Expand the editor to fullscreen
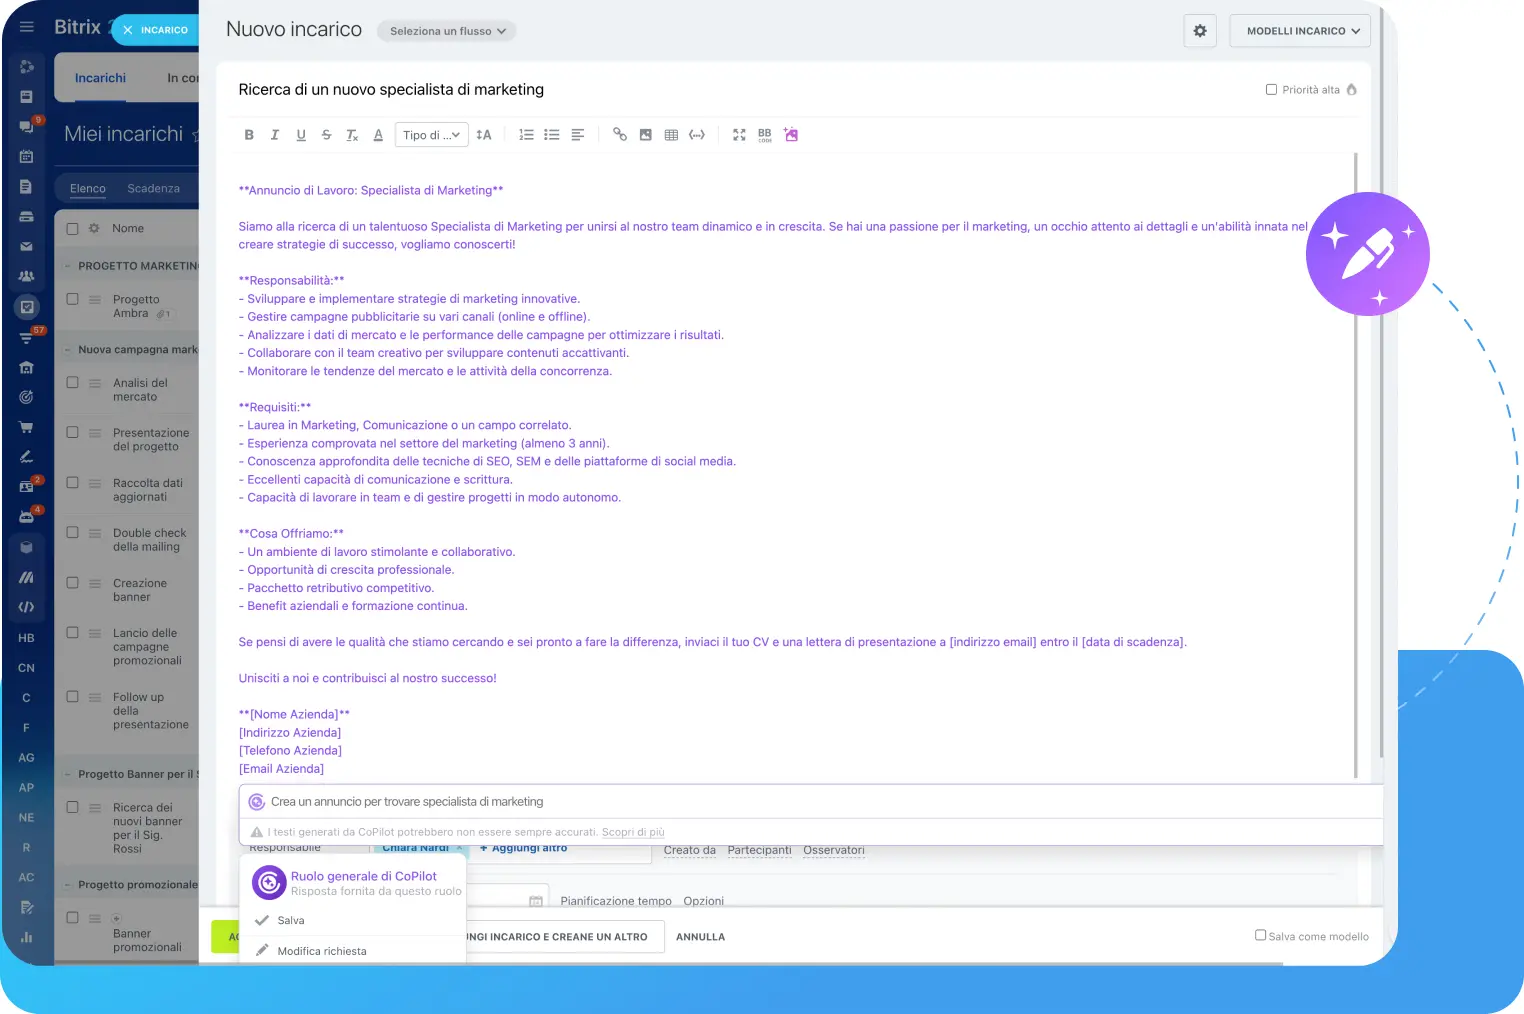Image resolution: width=1524 pixels, height=1014 pixels. point(739,135)
